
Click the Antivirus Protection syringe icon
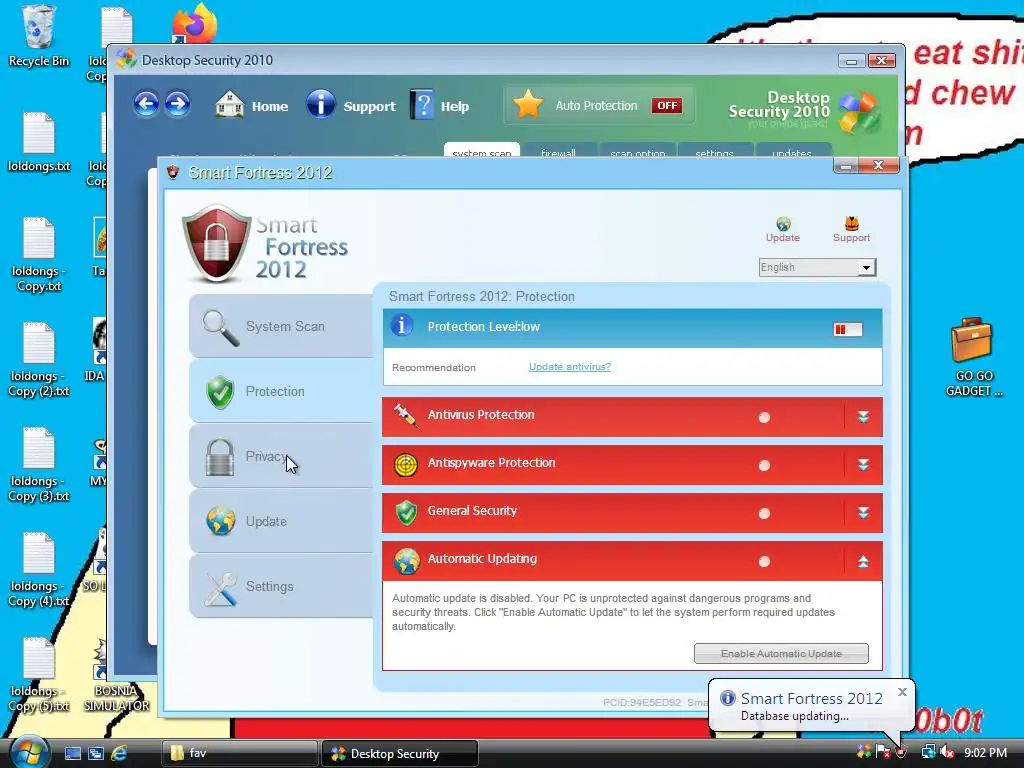[405, 415]
